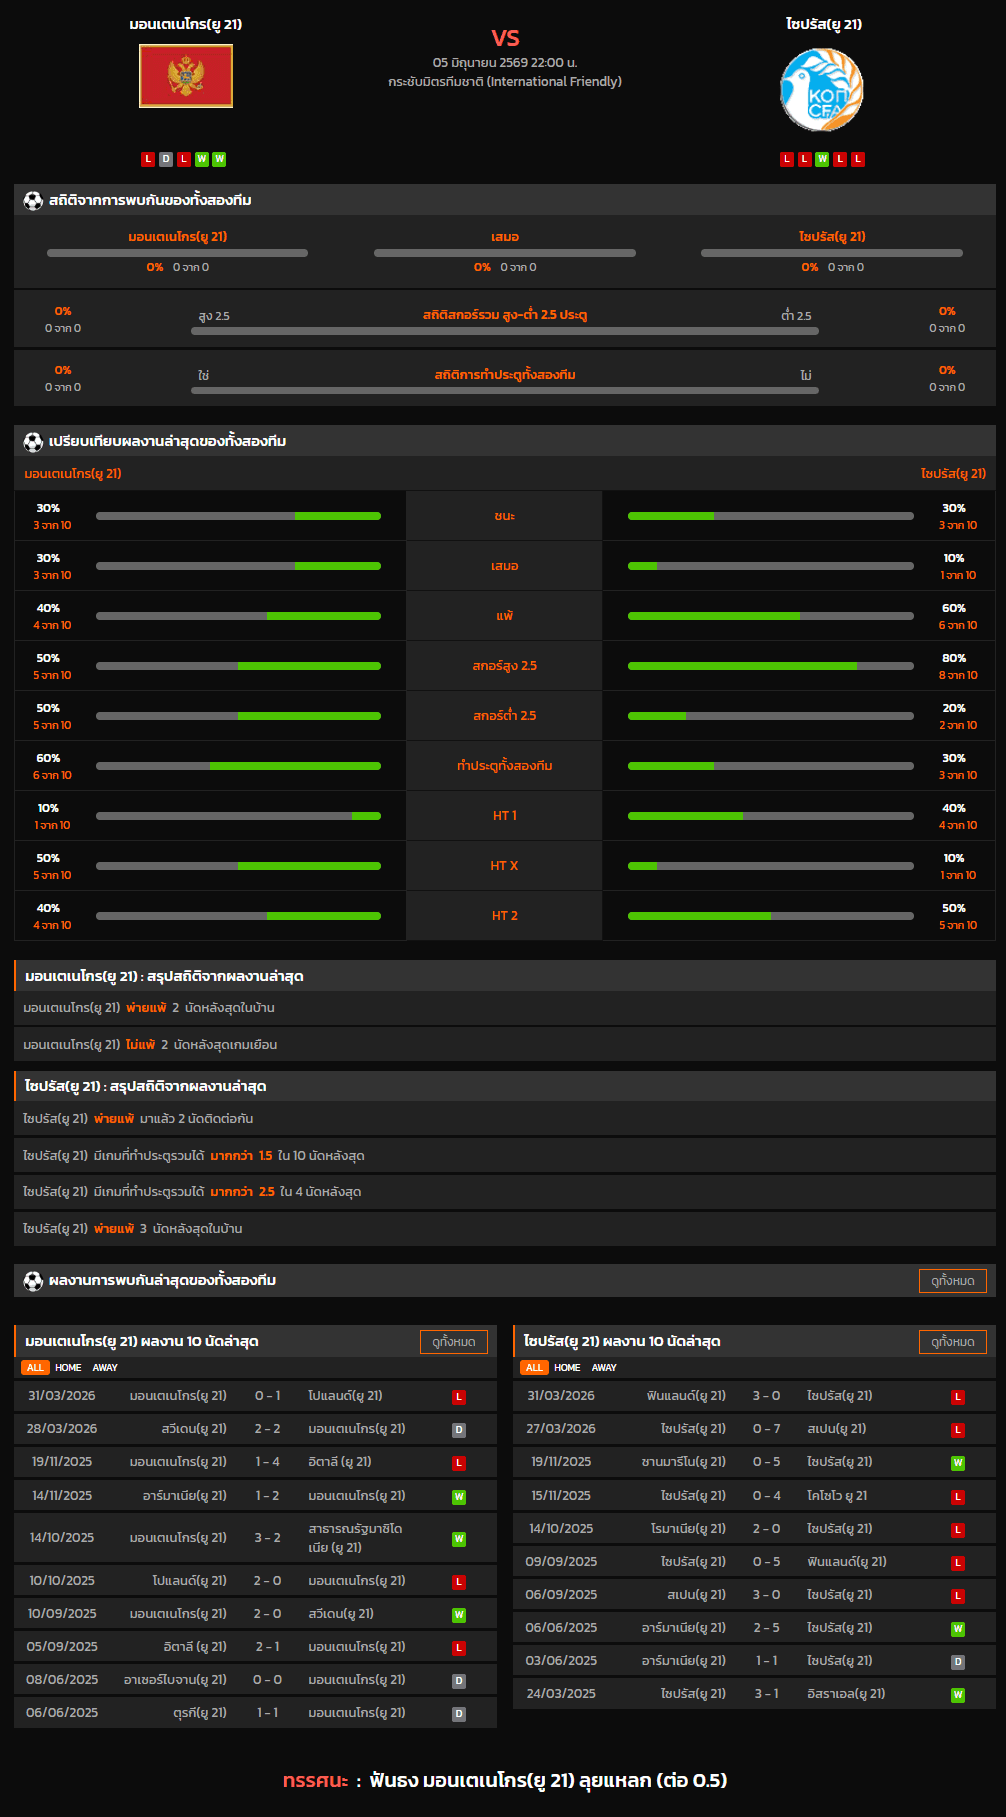The image size is (1006, 1817).
Task: Click W badge for 10/09/2025 Montenegro 2-0 match
Action: pos(459,1615)
